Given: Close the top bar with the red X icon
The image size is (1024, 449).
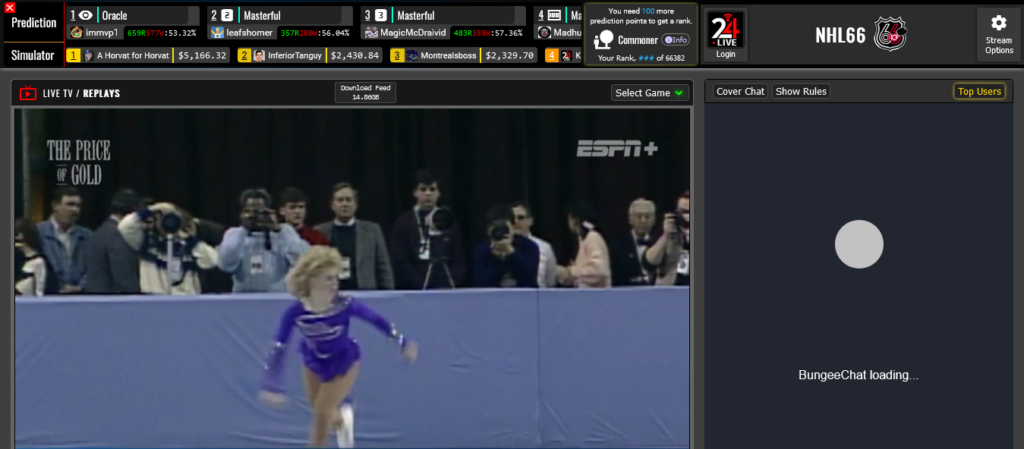Looking at the screenshot, I should click(10, 8).
